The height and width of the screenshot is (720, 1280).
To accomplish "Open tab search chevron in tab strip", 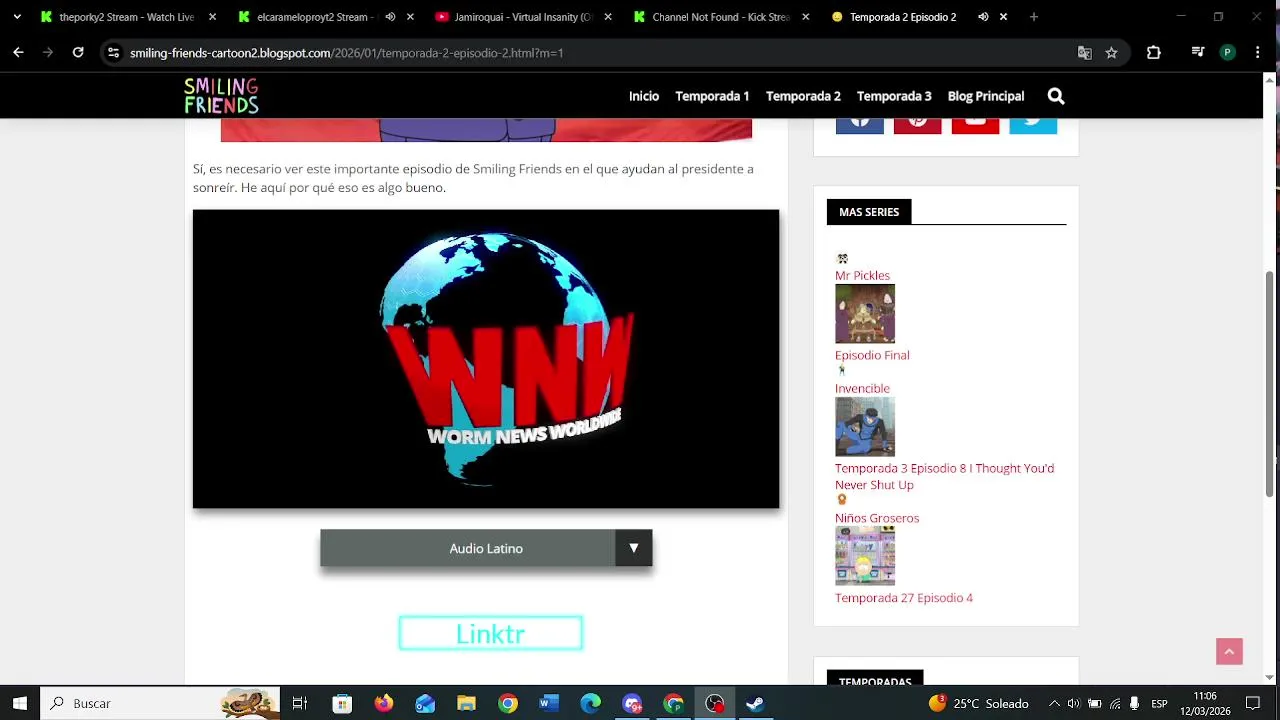I will [17, 17].
